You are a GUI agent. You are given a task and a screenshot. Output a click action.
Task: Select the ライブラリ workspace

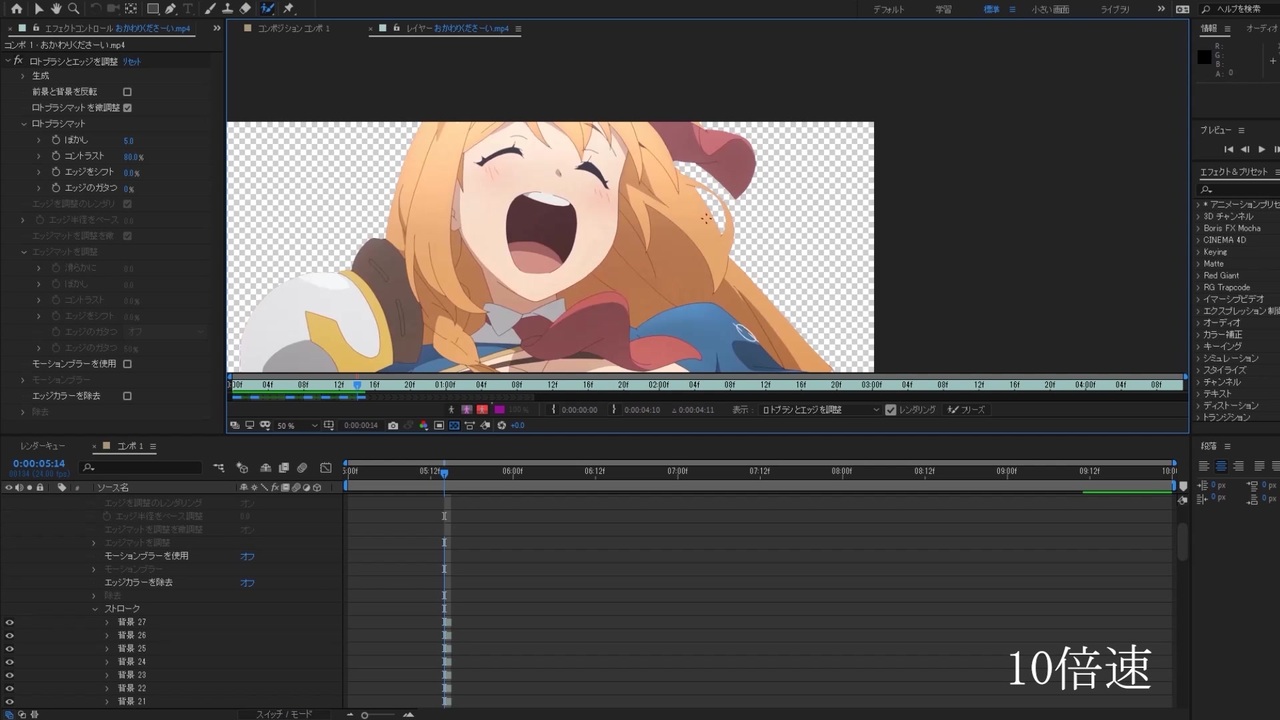[x=1115, y=9]
